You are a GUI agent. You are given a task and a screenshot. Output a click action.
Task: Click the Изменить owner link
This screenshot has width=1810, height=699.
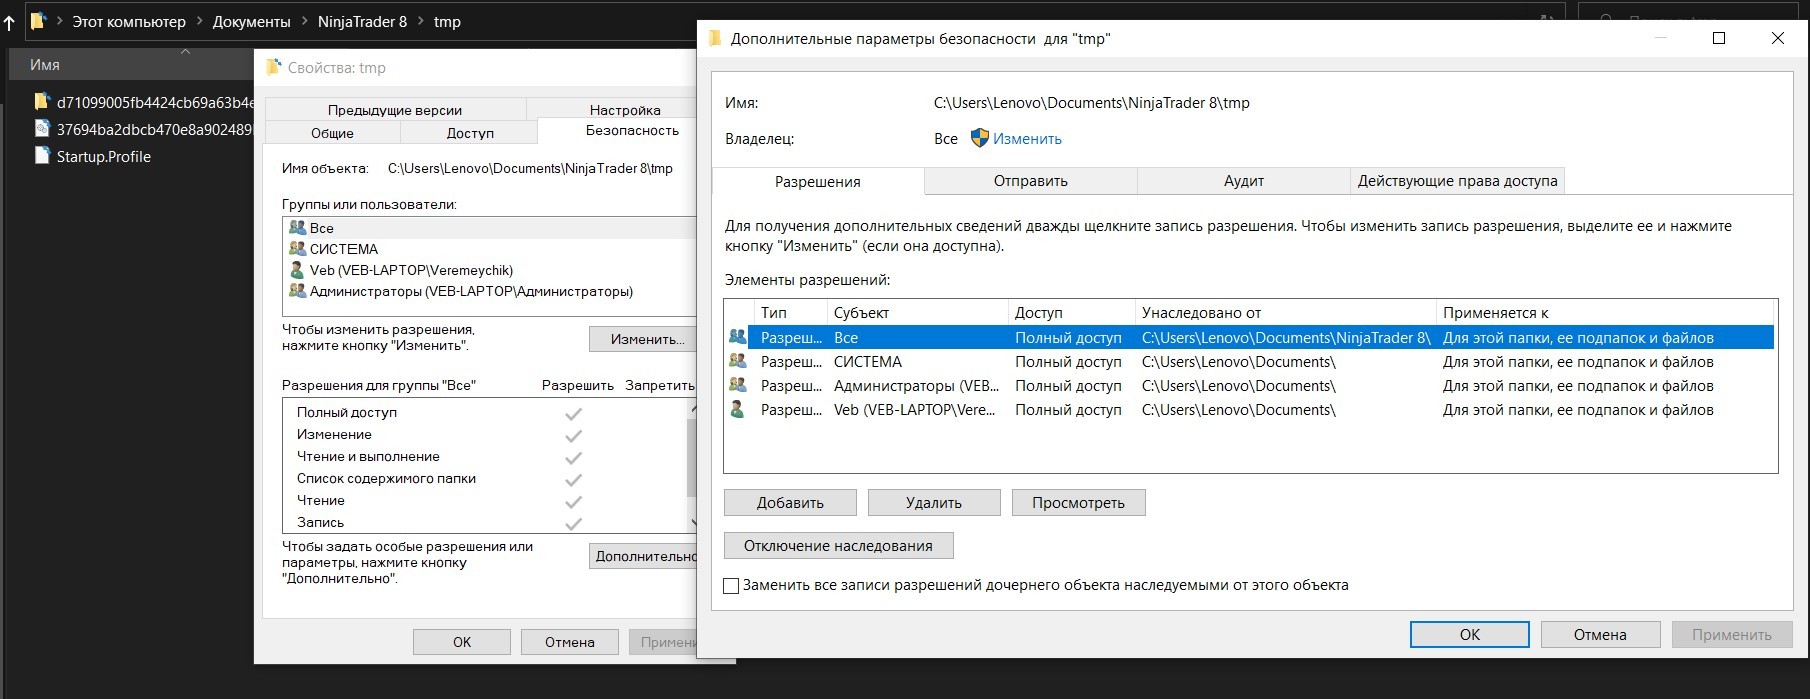[x=1027, y=139]
